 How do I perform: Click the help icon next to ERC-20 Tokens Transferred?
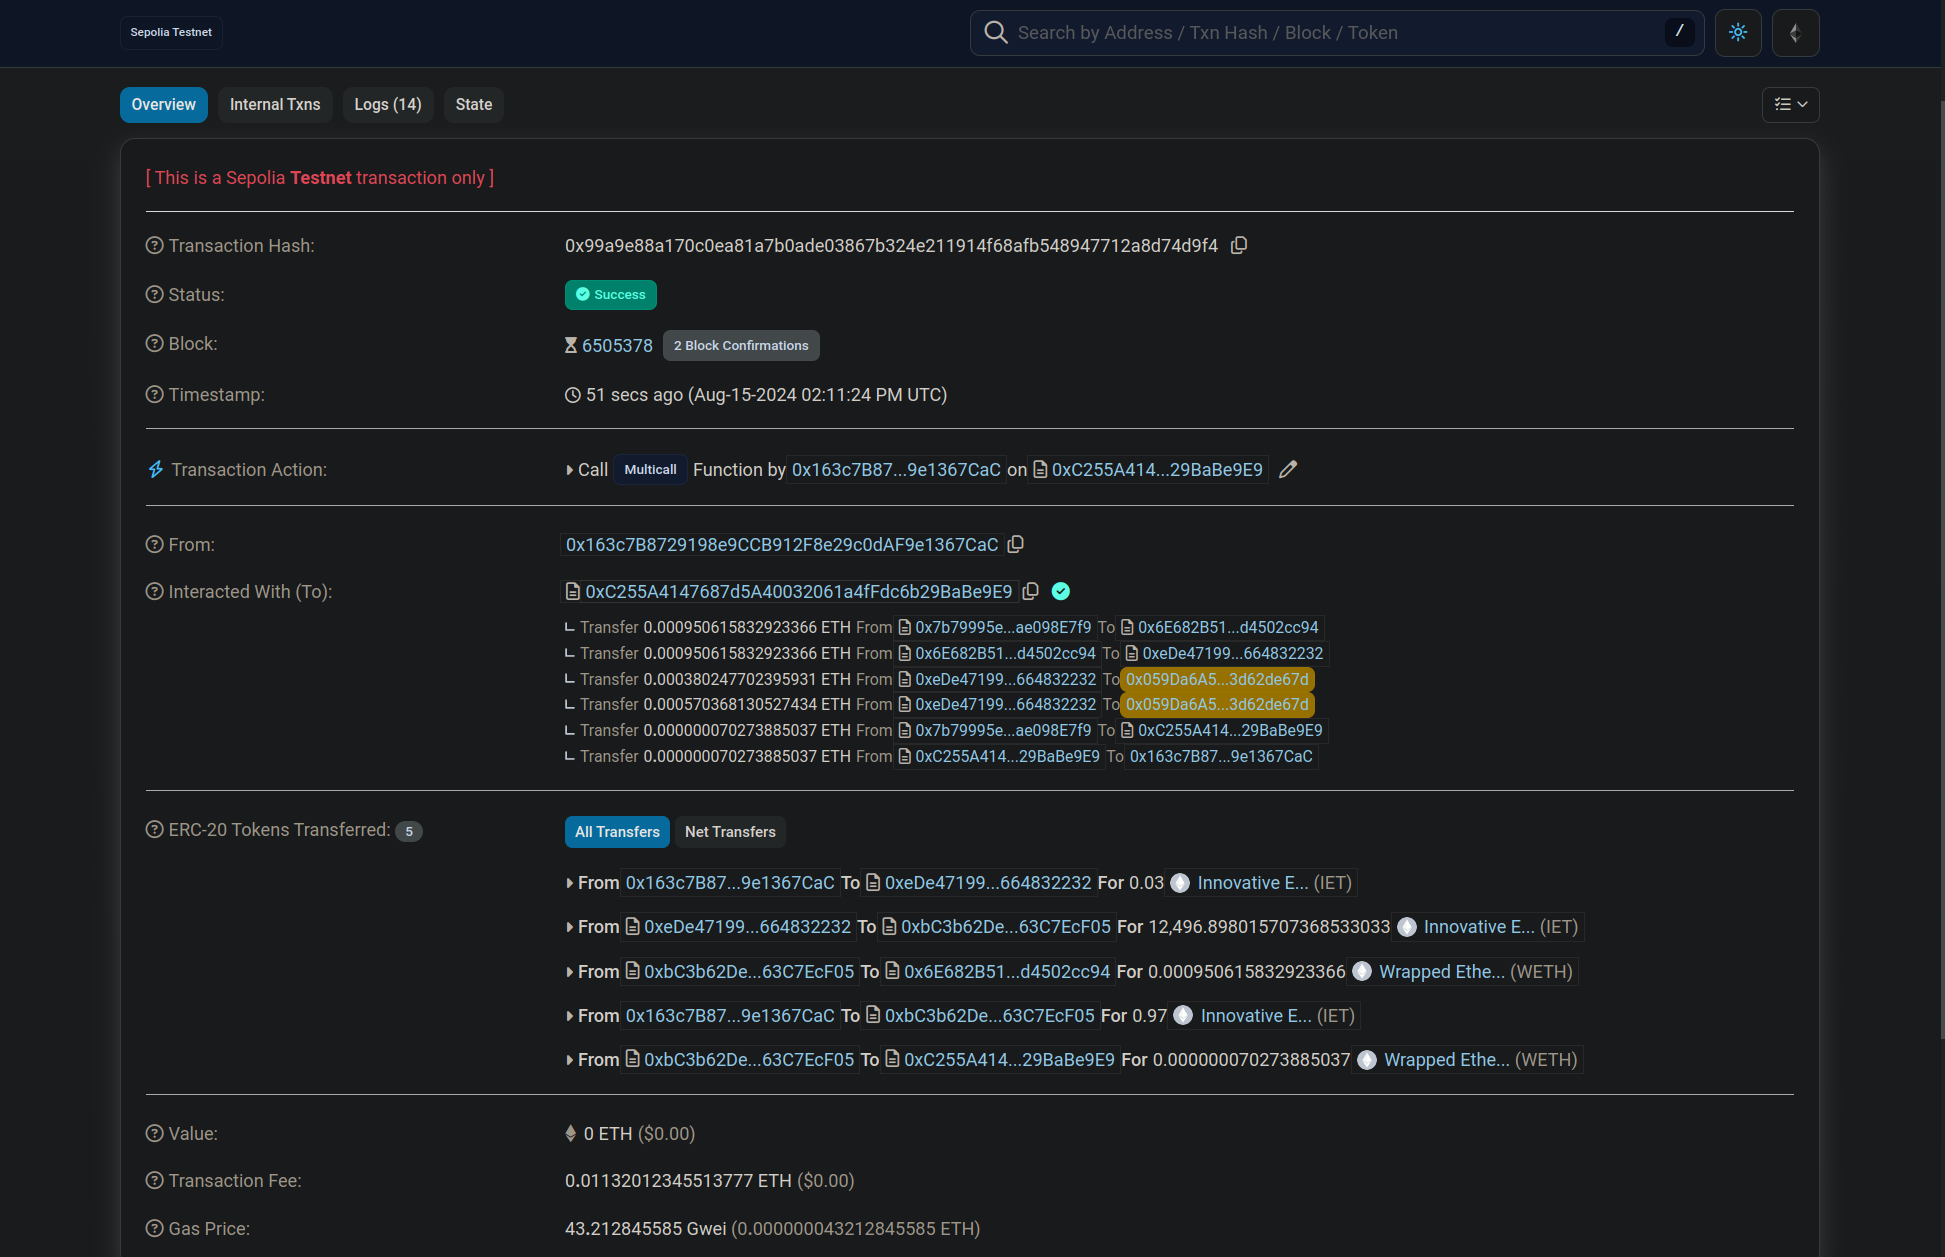(x=154, y=829)
